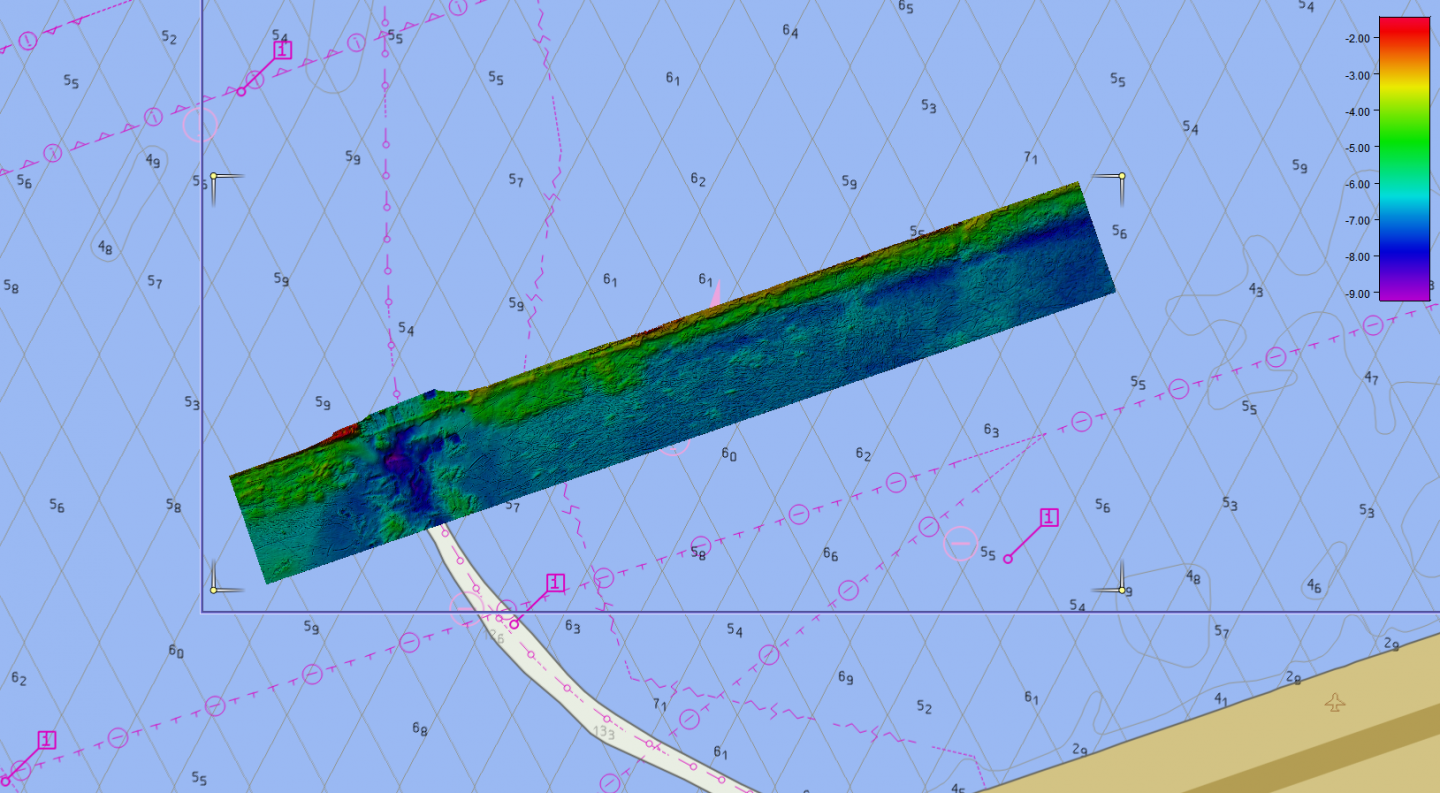Screen dimensions: 1440x793
Task: Click the 2_8 sounding near the shoreline
Action: pos(1294,679)
